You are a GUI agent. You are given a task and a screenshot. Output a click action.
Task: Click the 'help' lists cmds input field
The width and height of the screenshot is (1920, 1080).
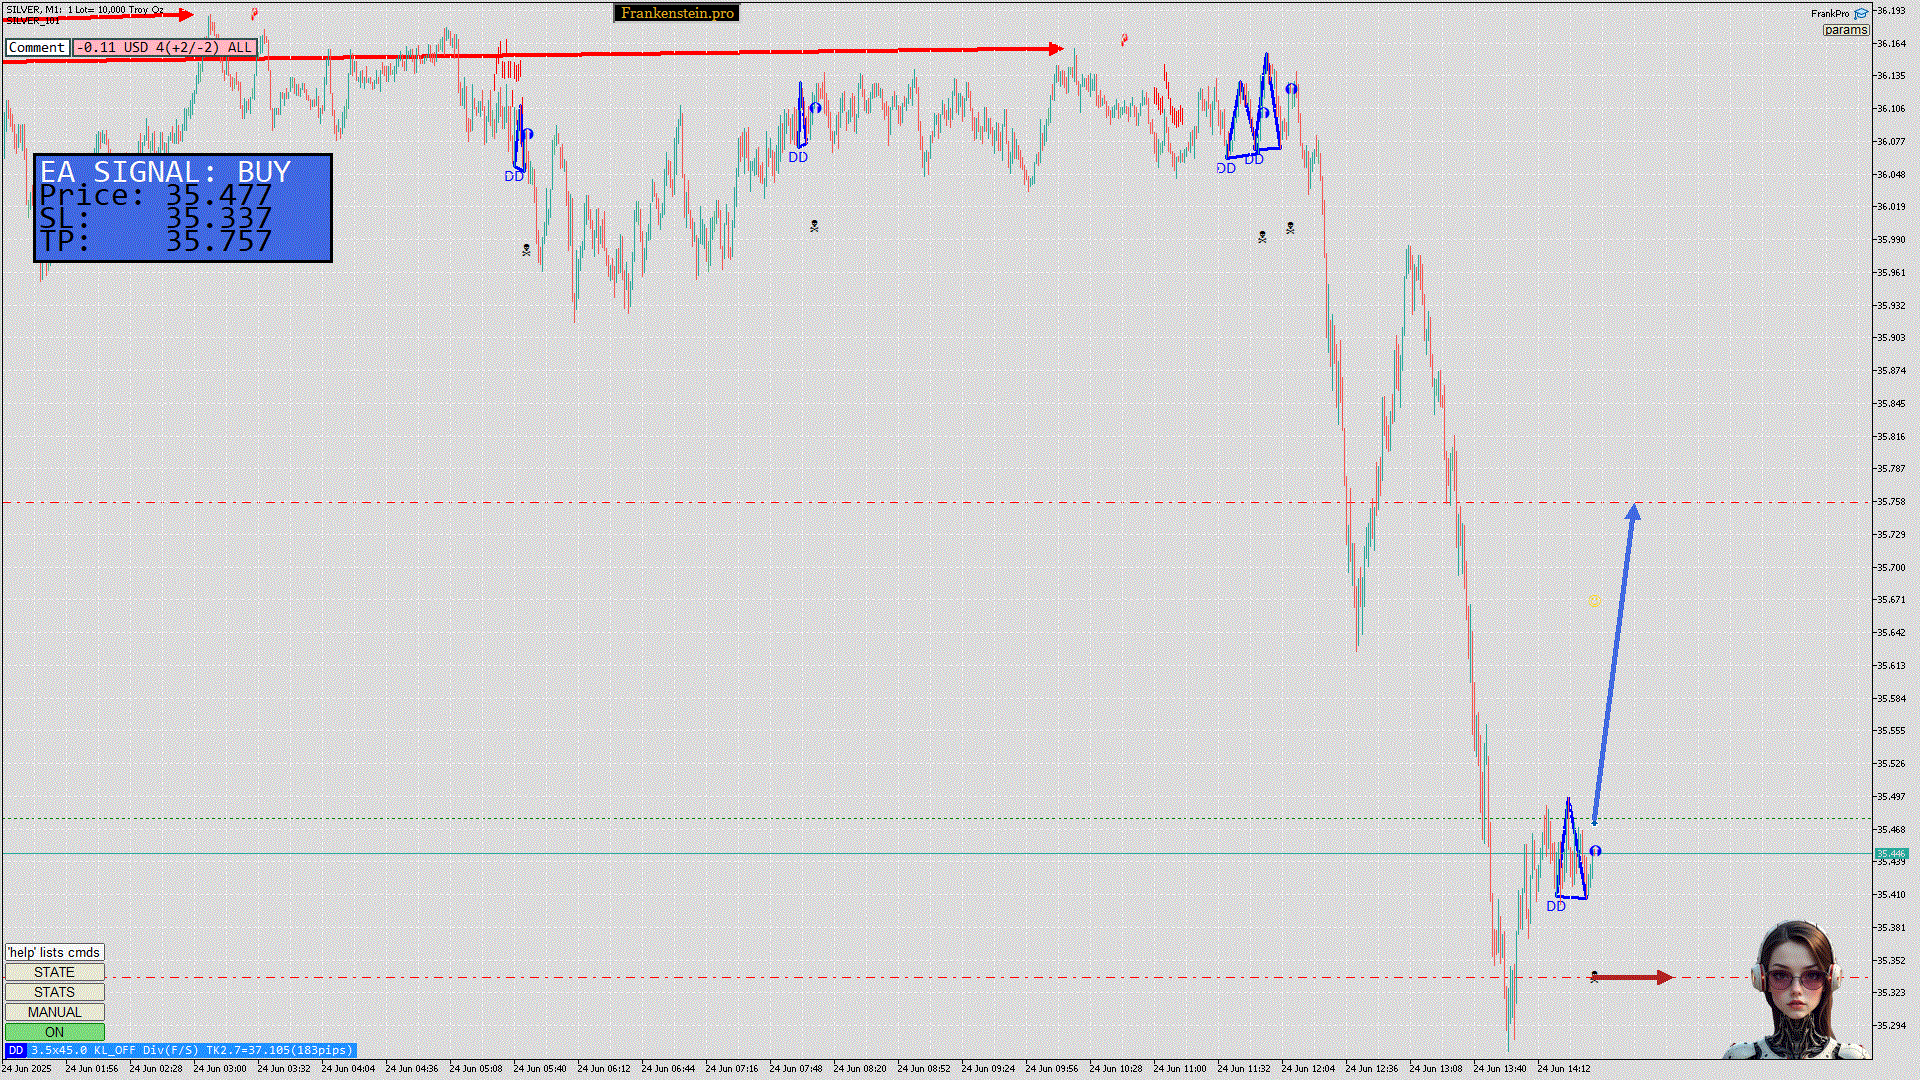pos(54,952)
